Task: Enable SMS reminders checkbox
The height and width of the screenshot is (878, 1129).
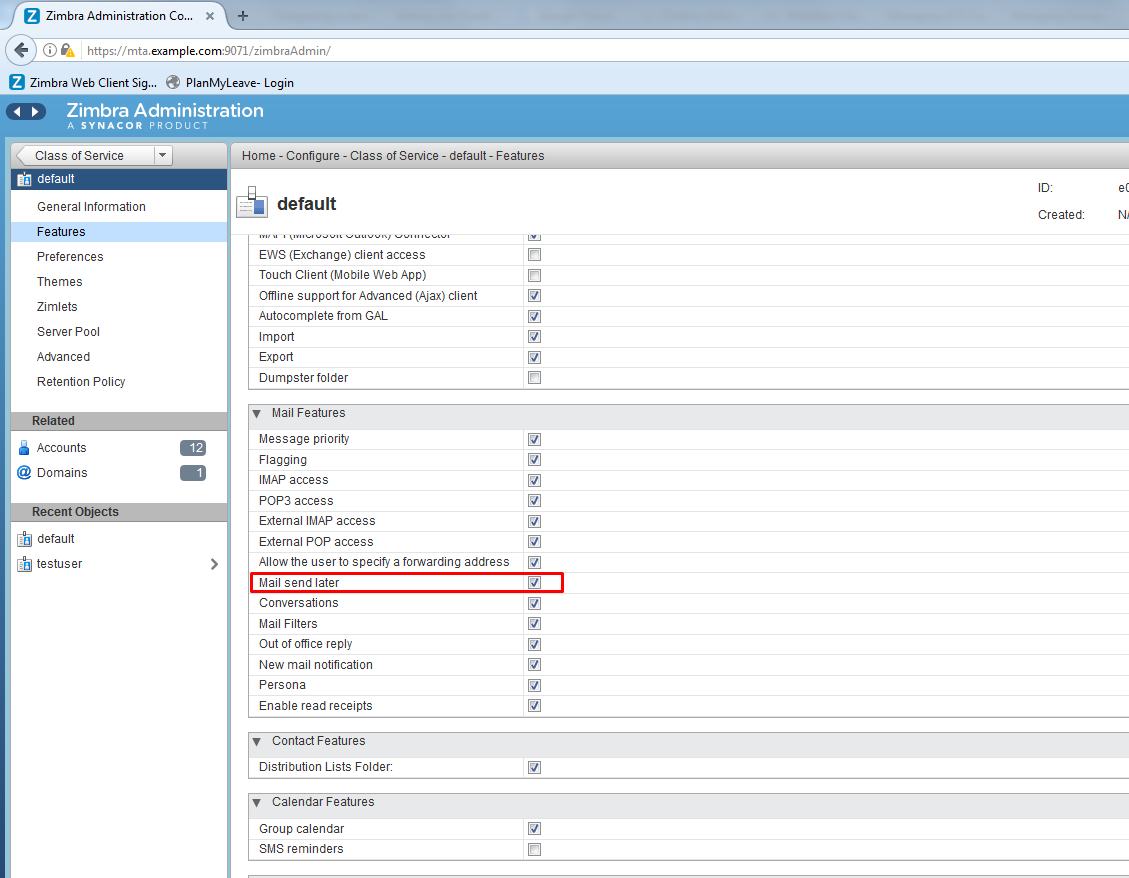Action: click(534, 850)
